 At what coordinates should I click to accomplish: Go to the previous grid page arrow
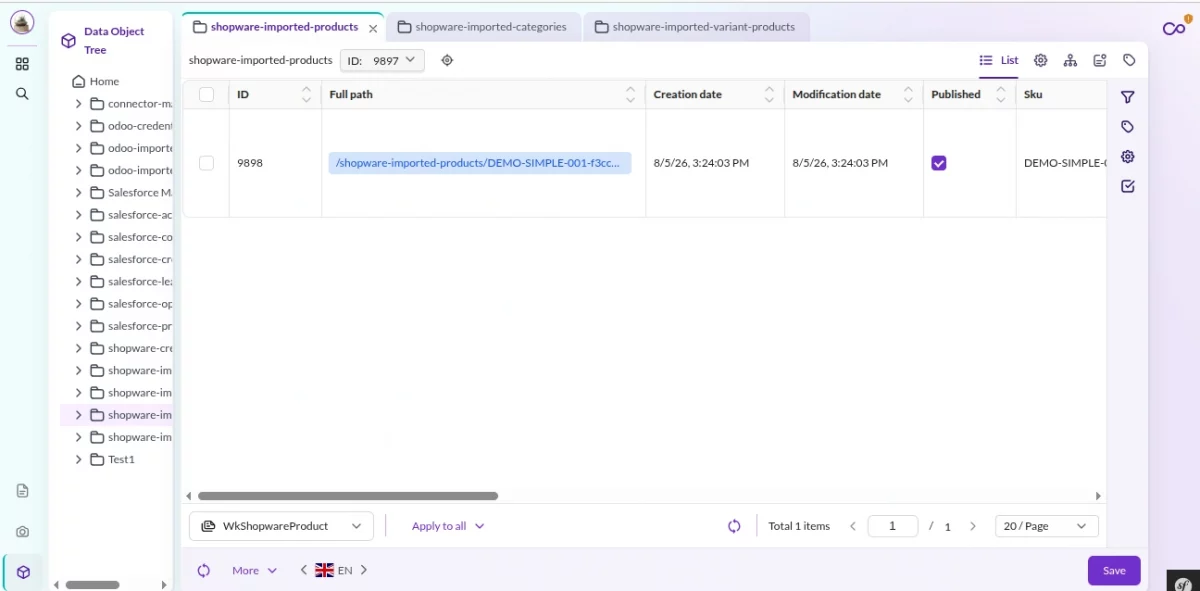853,526
